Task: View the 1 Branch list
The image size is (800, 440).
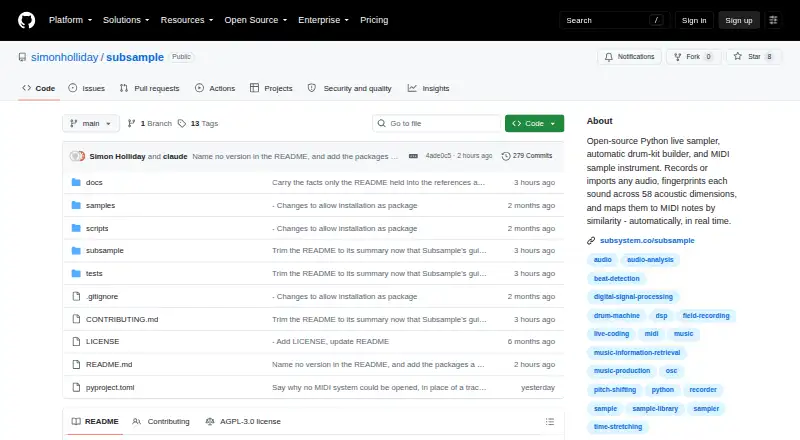Action: (x=149, y=124)
